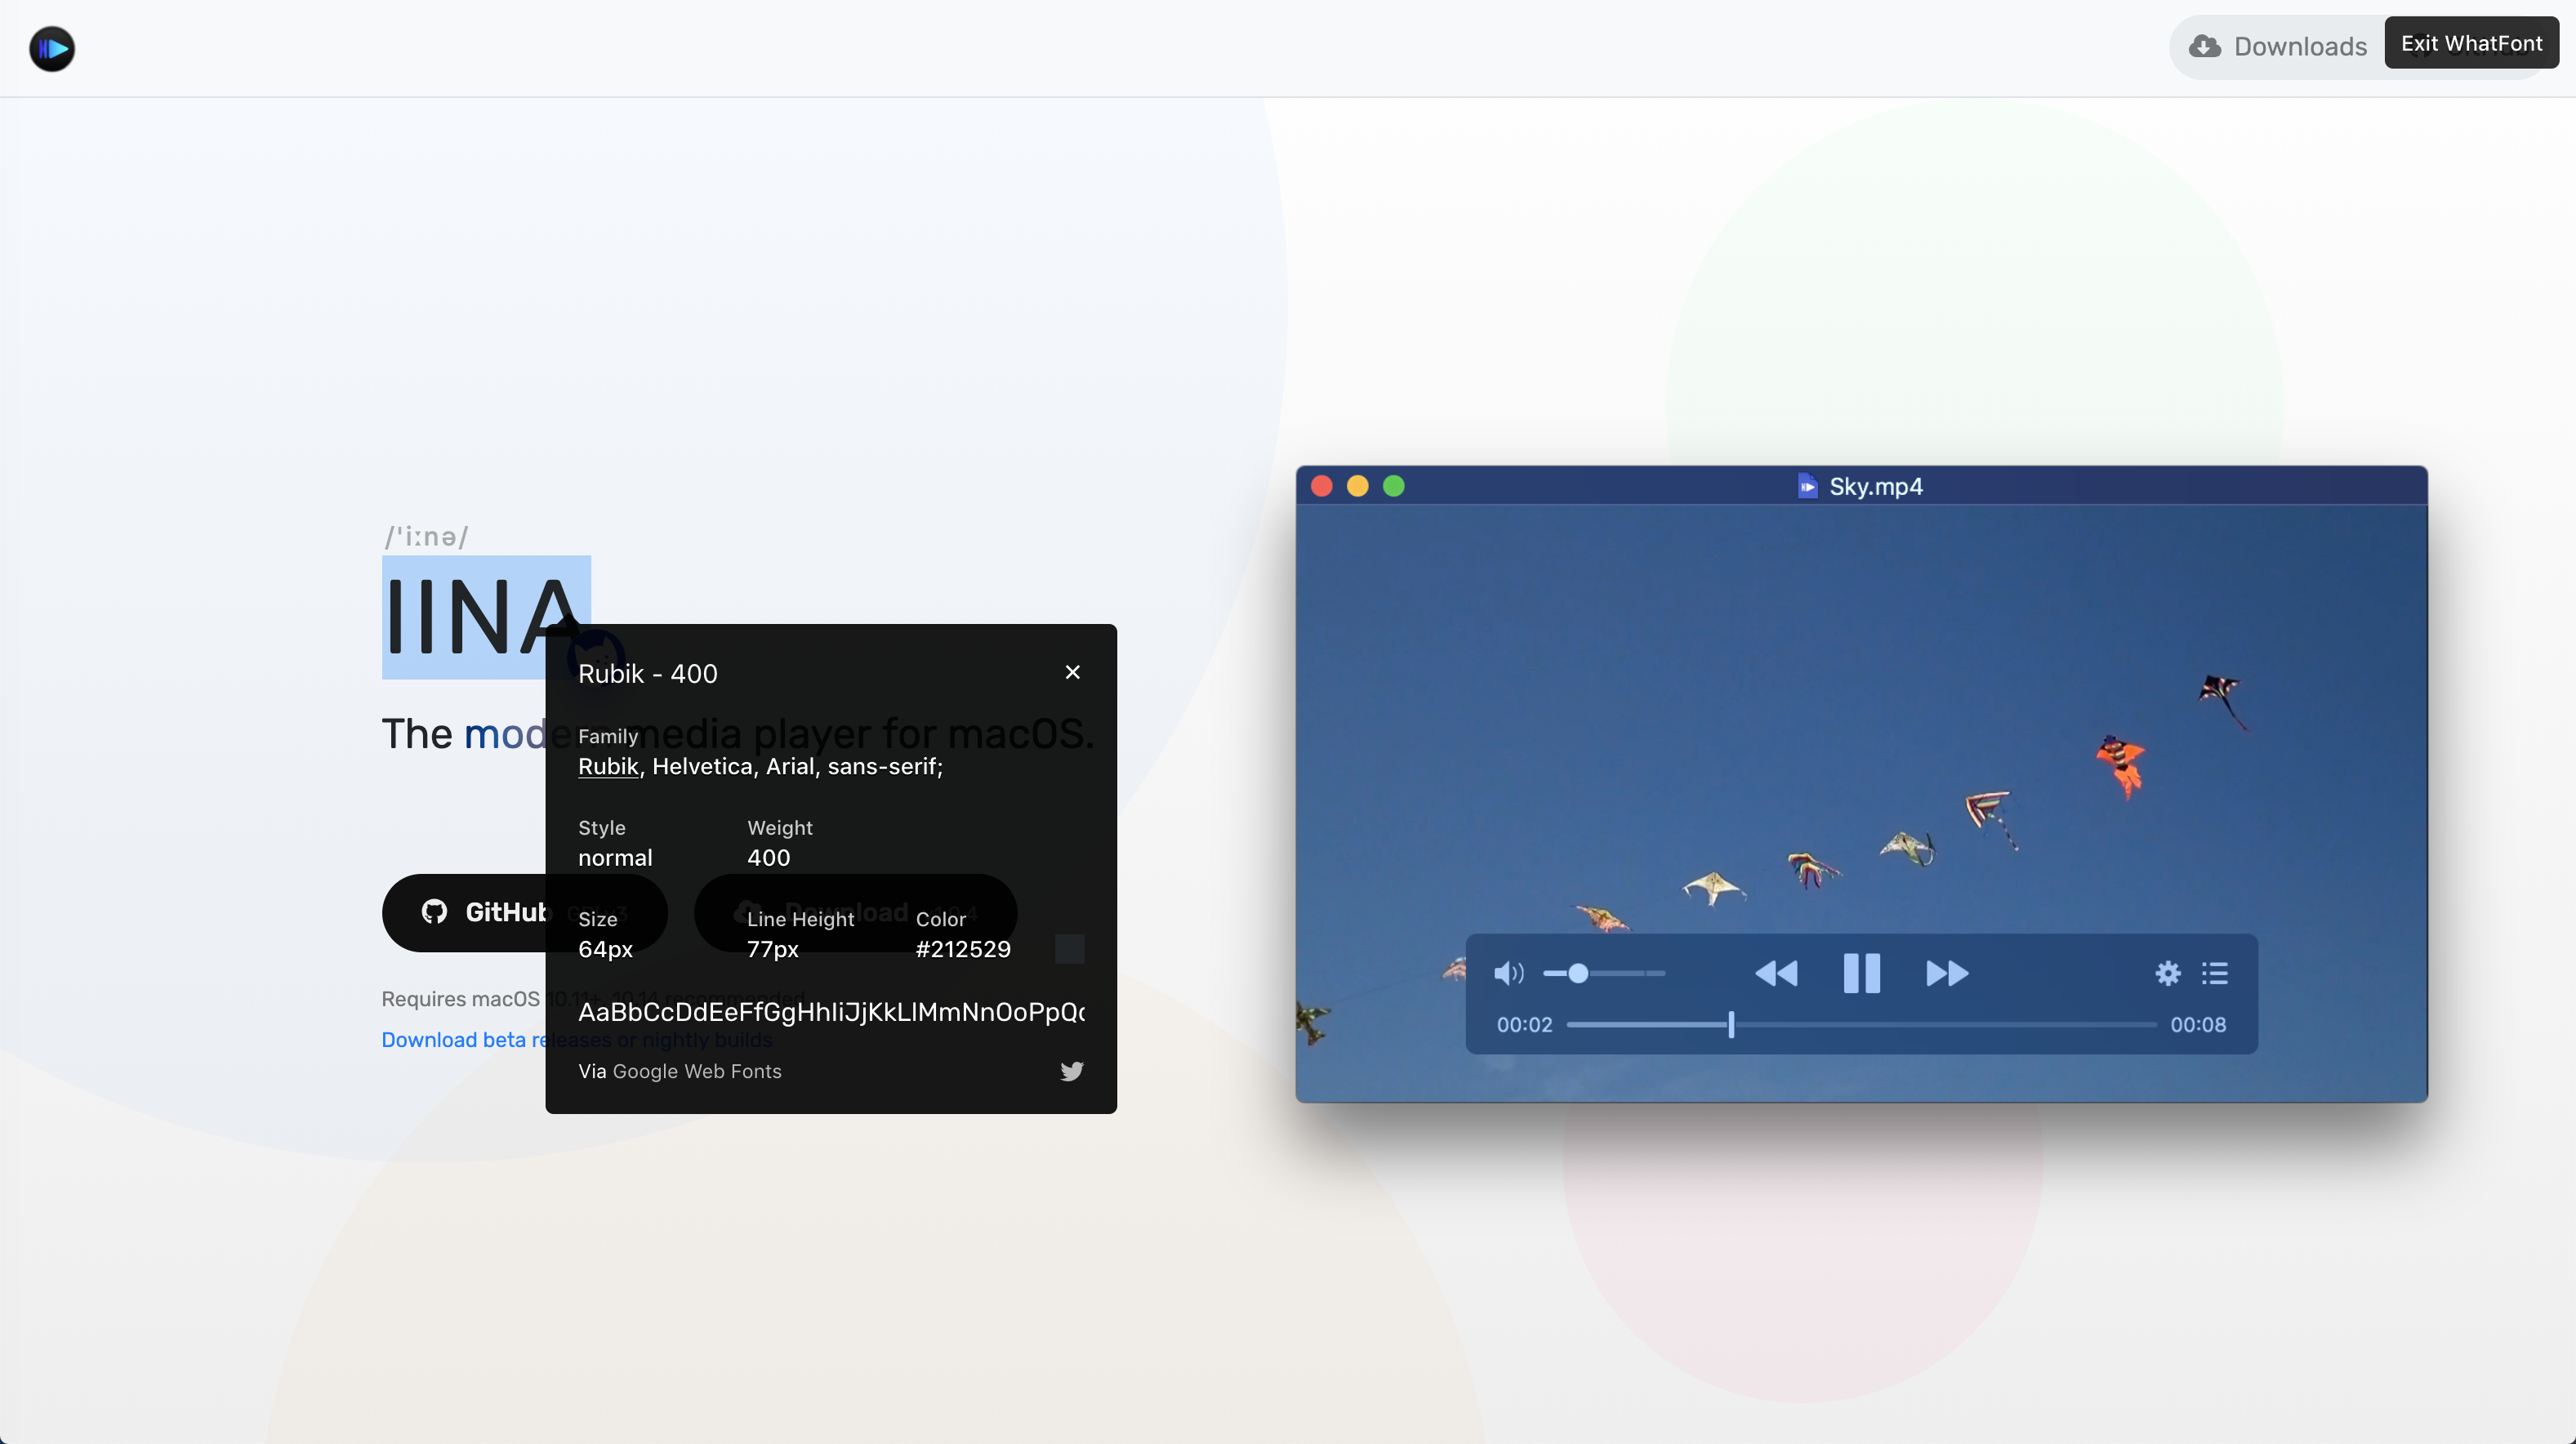Viewport: 2576px width, 1444px height.
Task: Click the WhatFont Twitter share icon
Action: click(1071, 1071)
